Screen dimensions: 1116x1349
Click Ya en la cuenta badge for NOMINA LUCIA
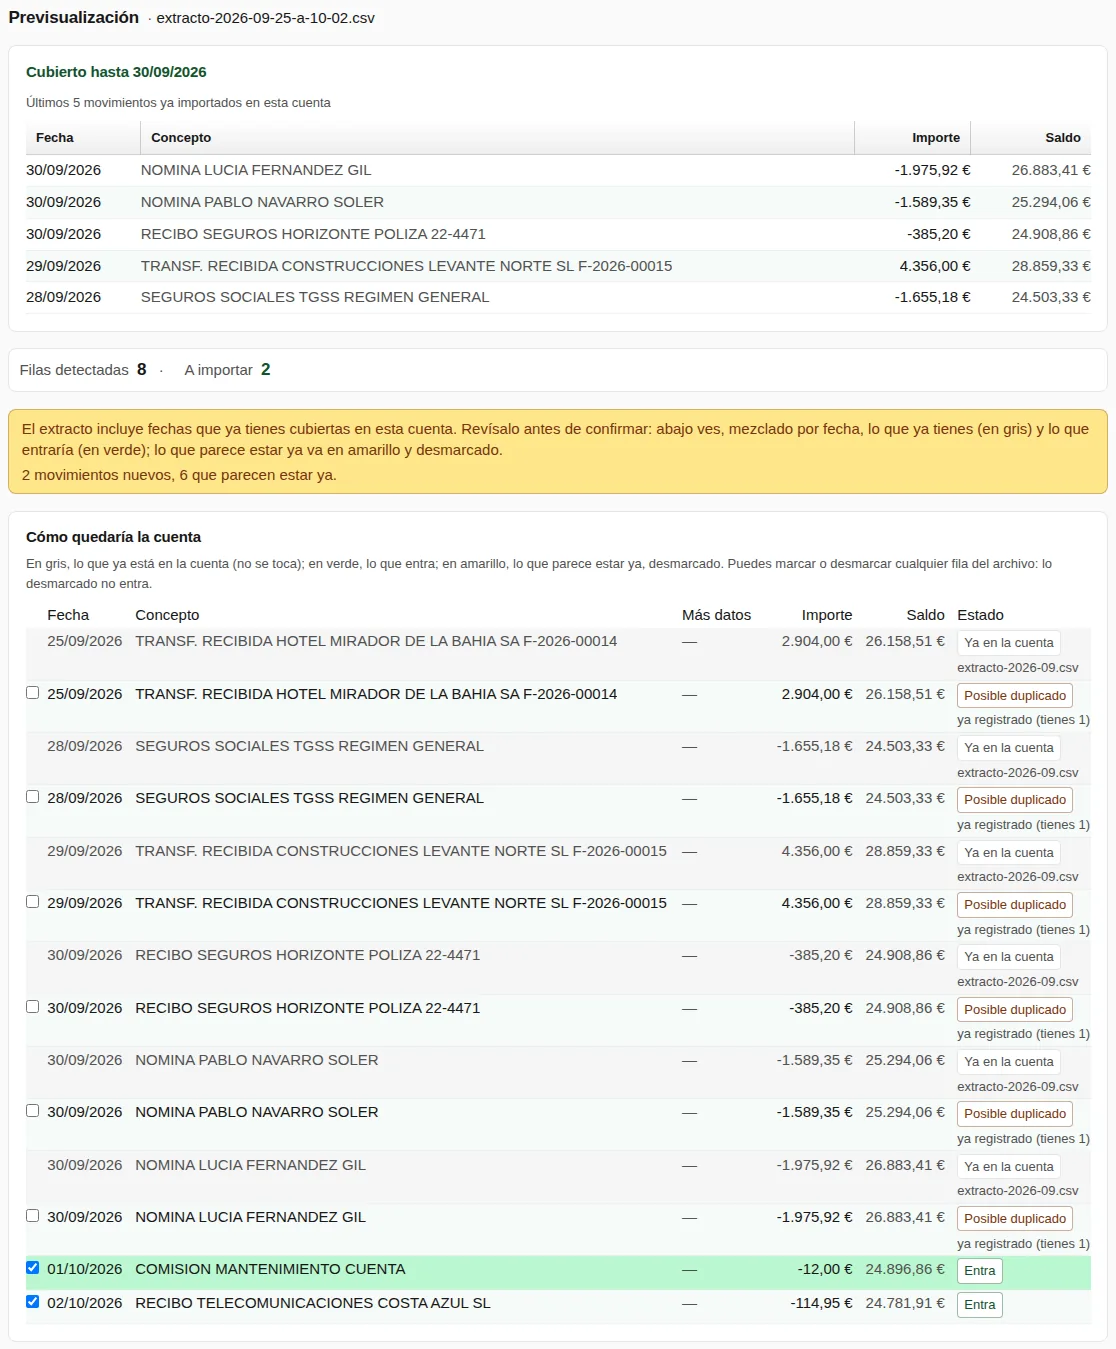tap(1009, 1167)
